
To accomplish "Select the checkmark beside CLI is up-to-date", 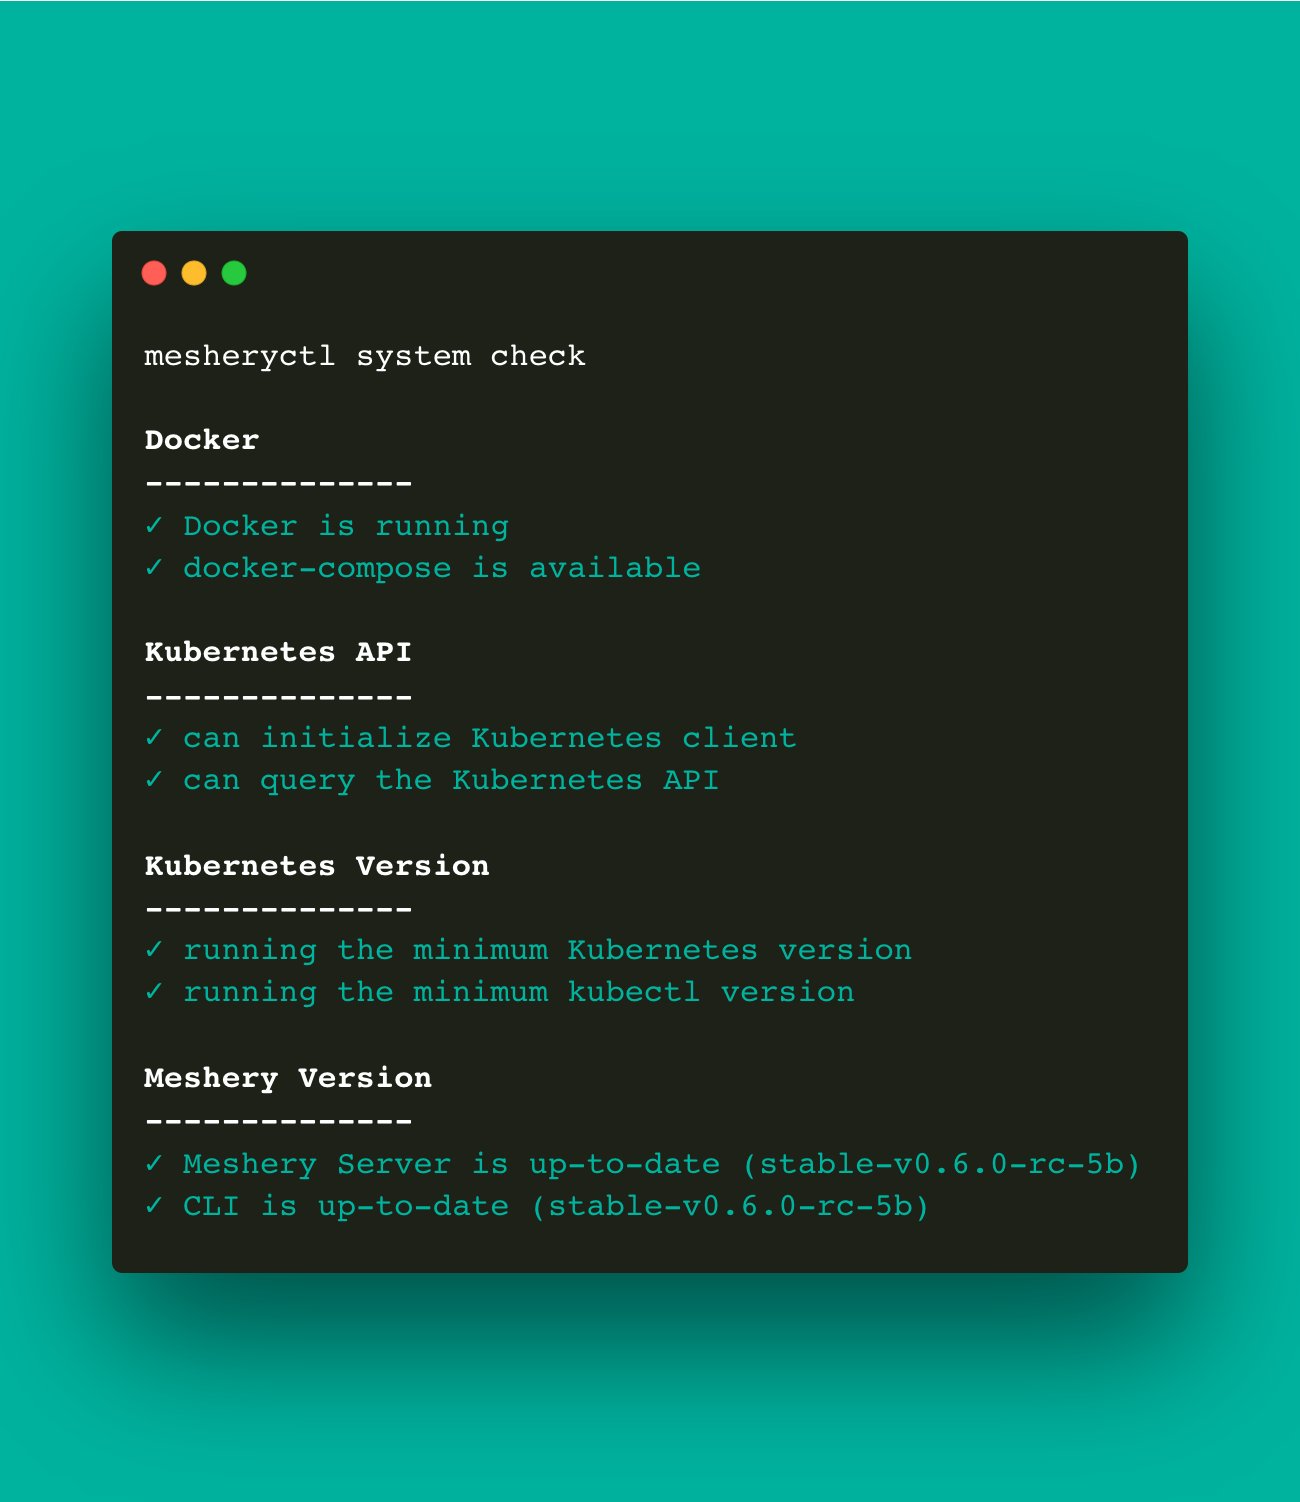I will (155, 1206).
